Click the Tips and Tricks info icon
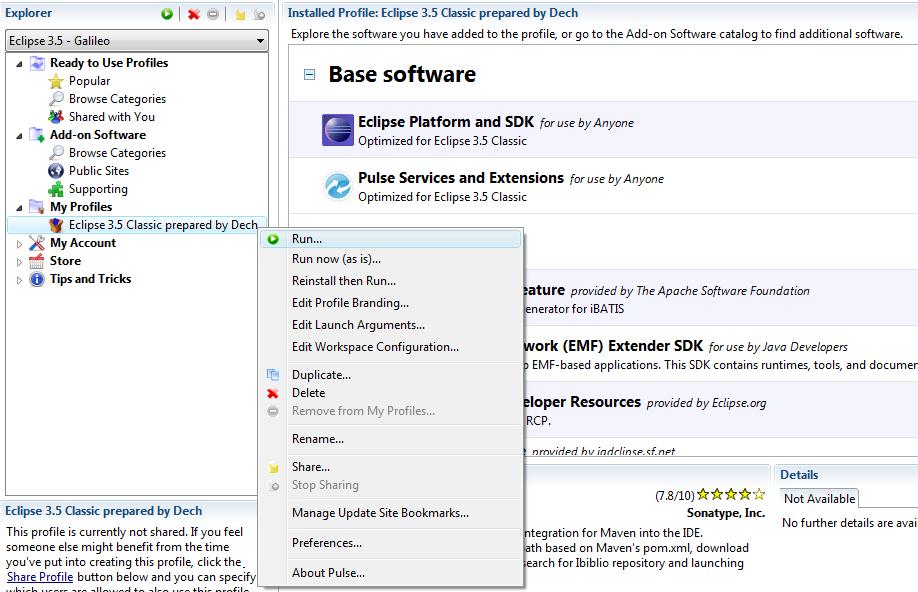Image resolution: width=918 pixels, height=592 pixels. (36, 279)
